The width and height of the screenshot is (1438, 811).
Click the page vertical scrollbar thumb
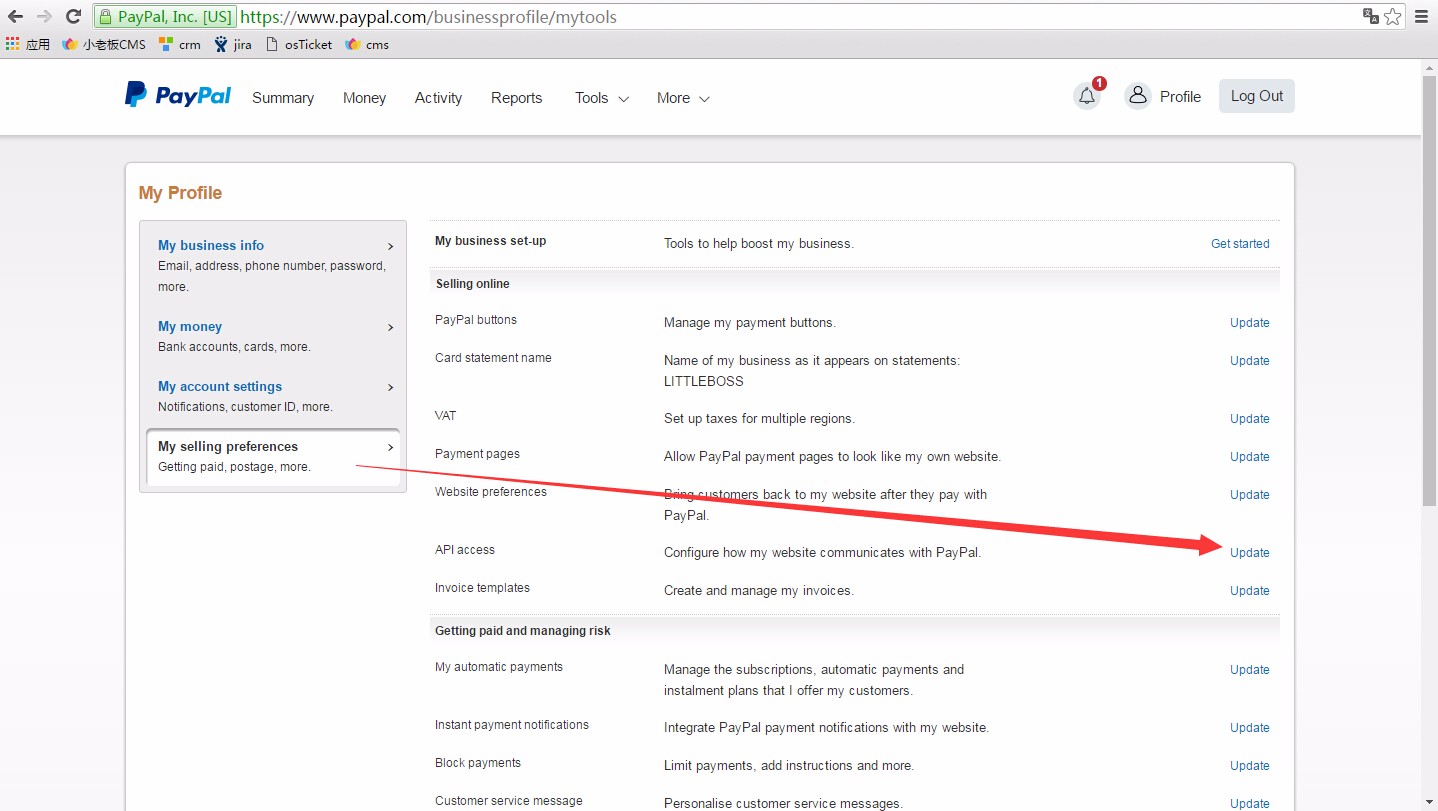(1429, 291)
